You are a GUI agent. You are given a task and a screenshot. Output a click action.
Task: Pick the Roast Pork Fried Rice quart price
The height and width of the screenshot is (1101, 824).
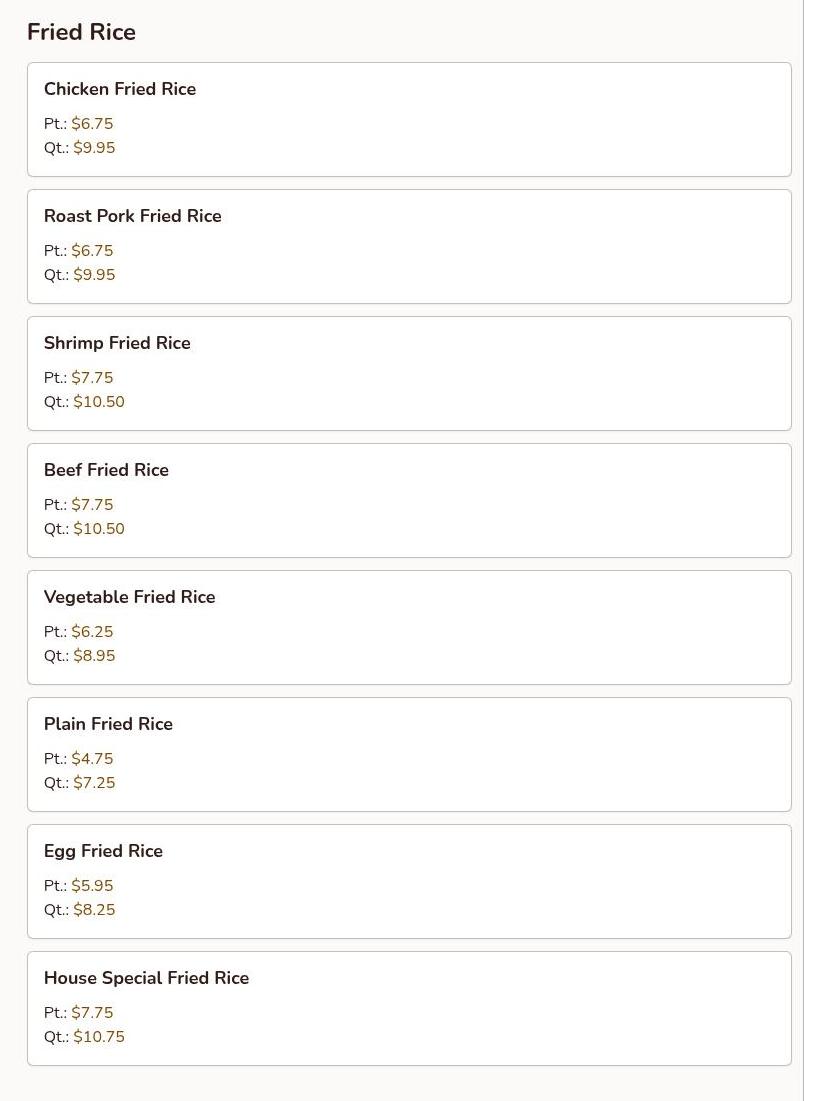click(x=94, y=275)
